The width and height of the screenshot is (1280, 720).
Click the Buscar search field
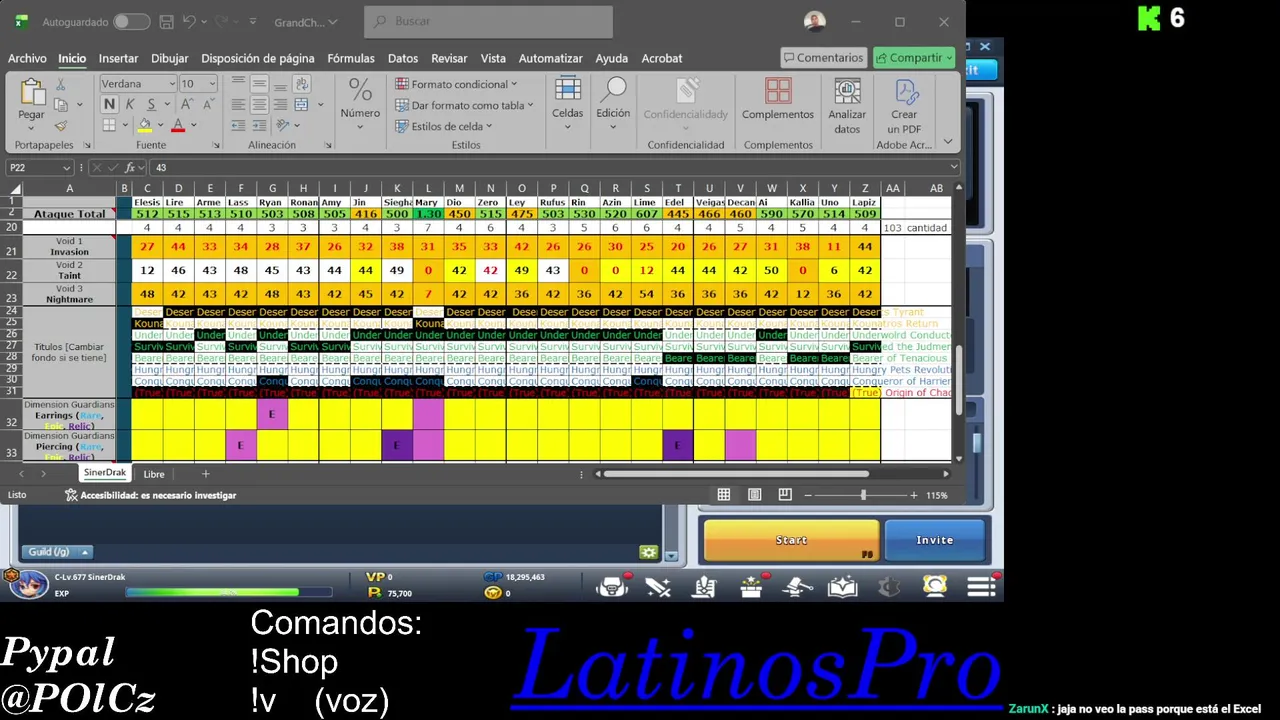point(488,21)
